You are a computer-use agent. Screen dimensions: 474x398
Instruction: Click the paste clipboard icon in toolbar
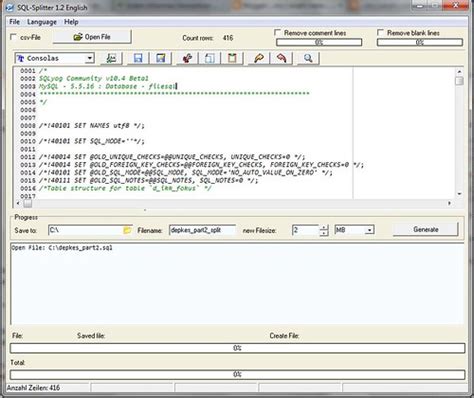(x=232, y=58)
